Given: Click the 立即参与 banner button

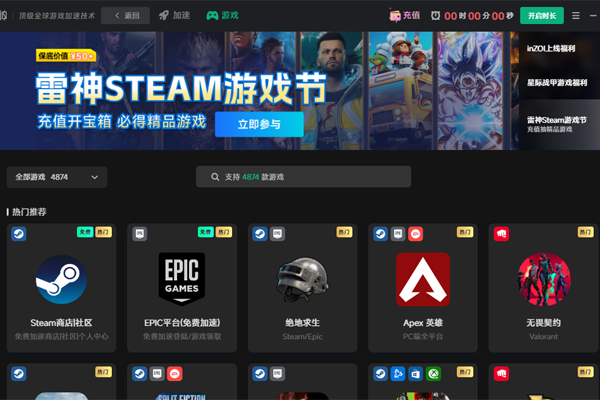Looking at the screenshot, I should click(x=259, y=124).
